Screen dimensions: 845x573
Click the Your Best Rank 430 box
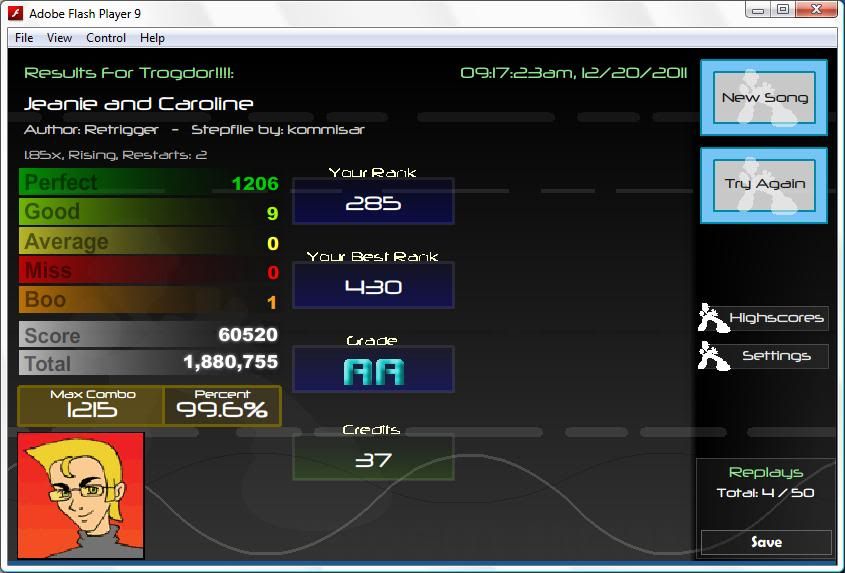tap(373, 287)
